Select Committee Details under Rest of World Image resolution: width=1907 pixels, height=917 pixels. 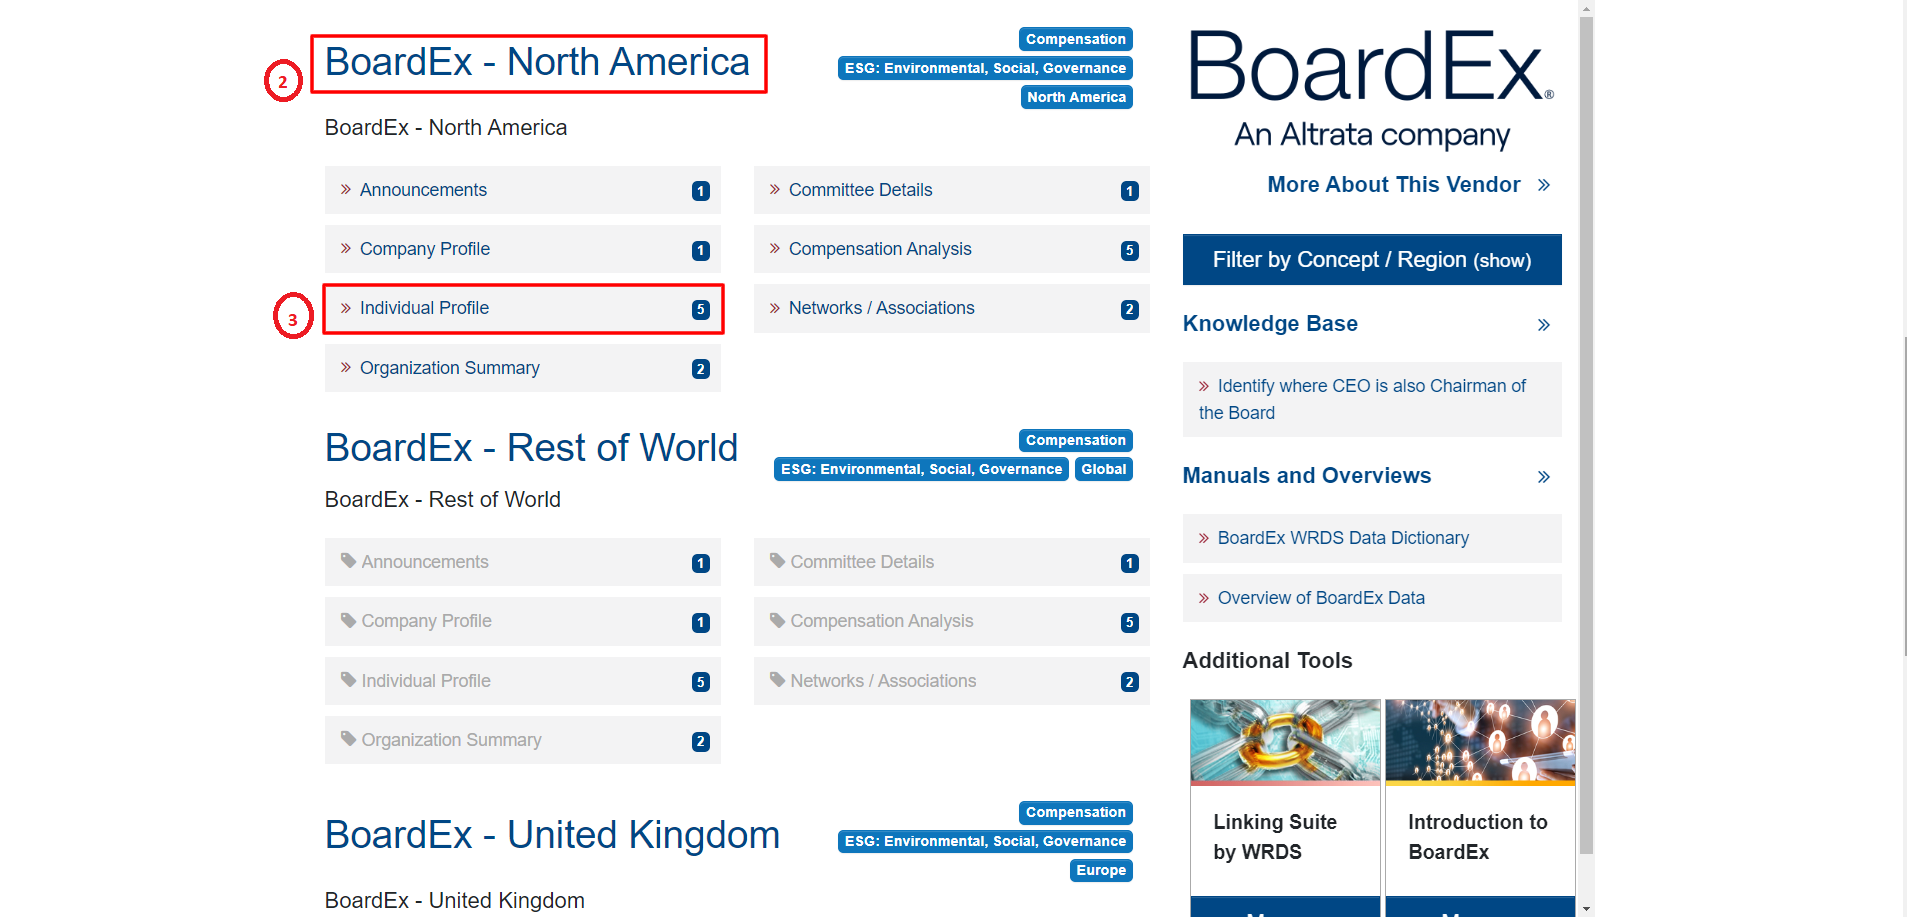point(951,562)
